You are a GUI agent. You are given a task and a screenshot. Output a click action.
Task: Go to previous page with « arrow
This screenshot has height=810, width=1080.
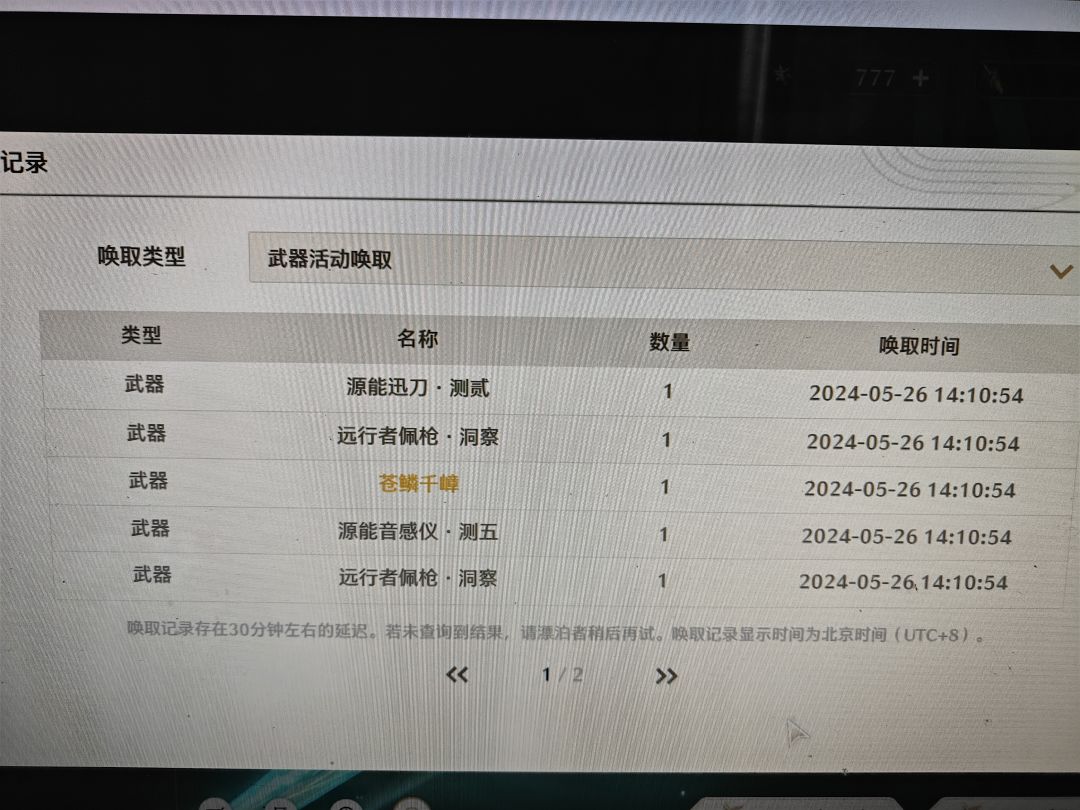click(457, 674)
